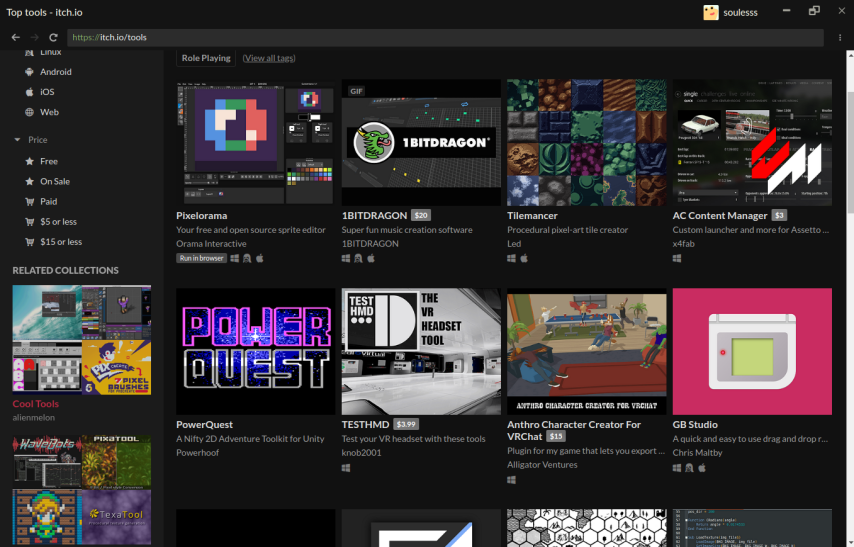The image size is (854, 547).
Task: Click the Tilemancer tiles thumbnail
Action: click(587, 143)
